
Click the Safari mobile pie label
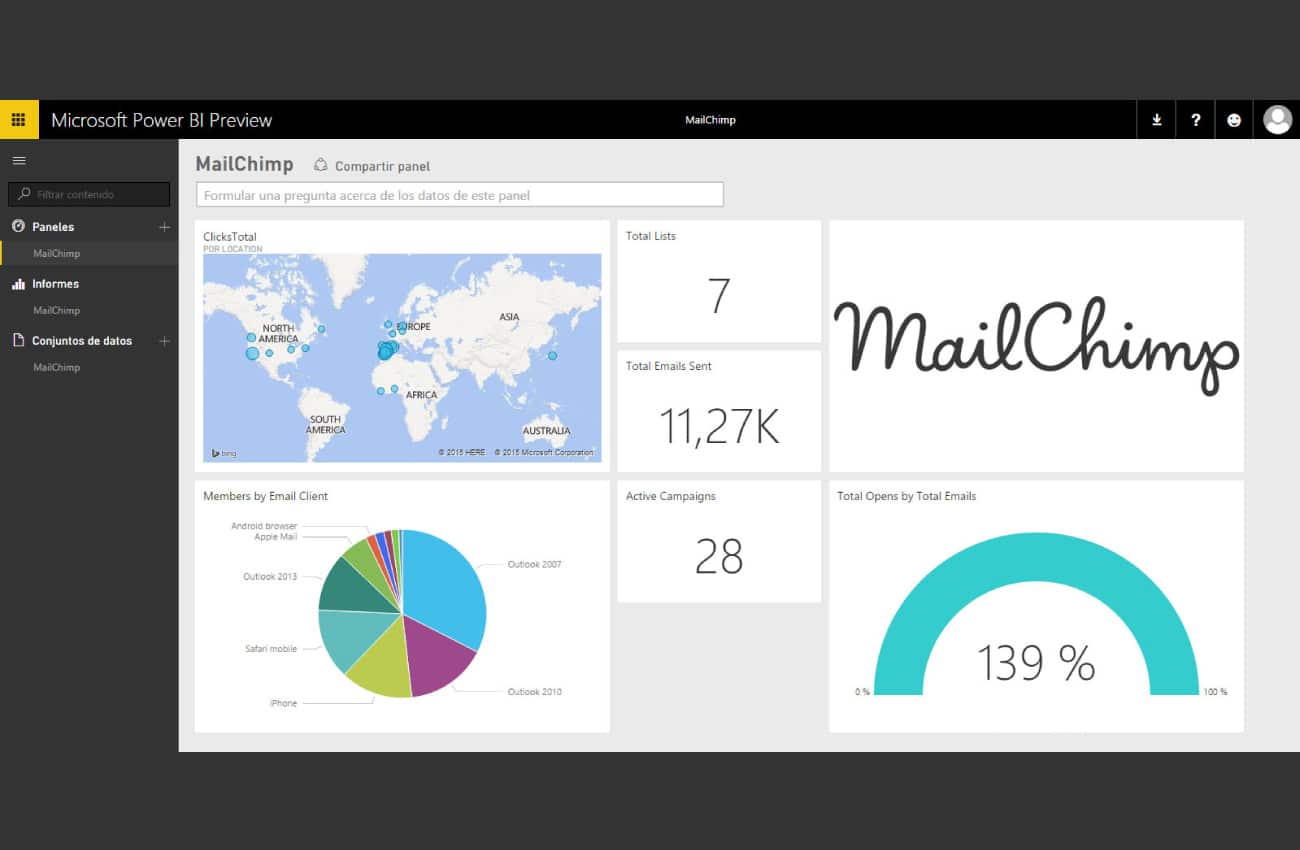pos(271,649)
